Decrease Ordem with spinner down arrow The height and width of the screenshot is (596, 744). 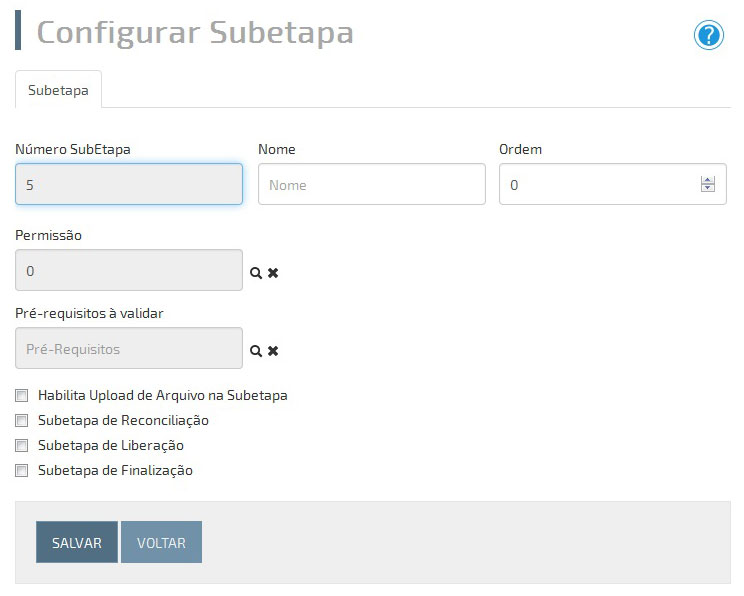(x=707, y=188)
